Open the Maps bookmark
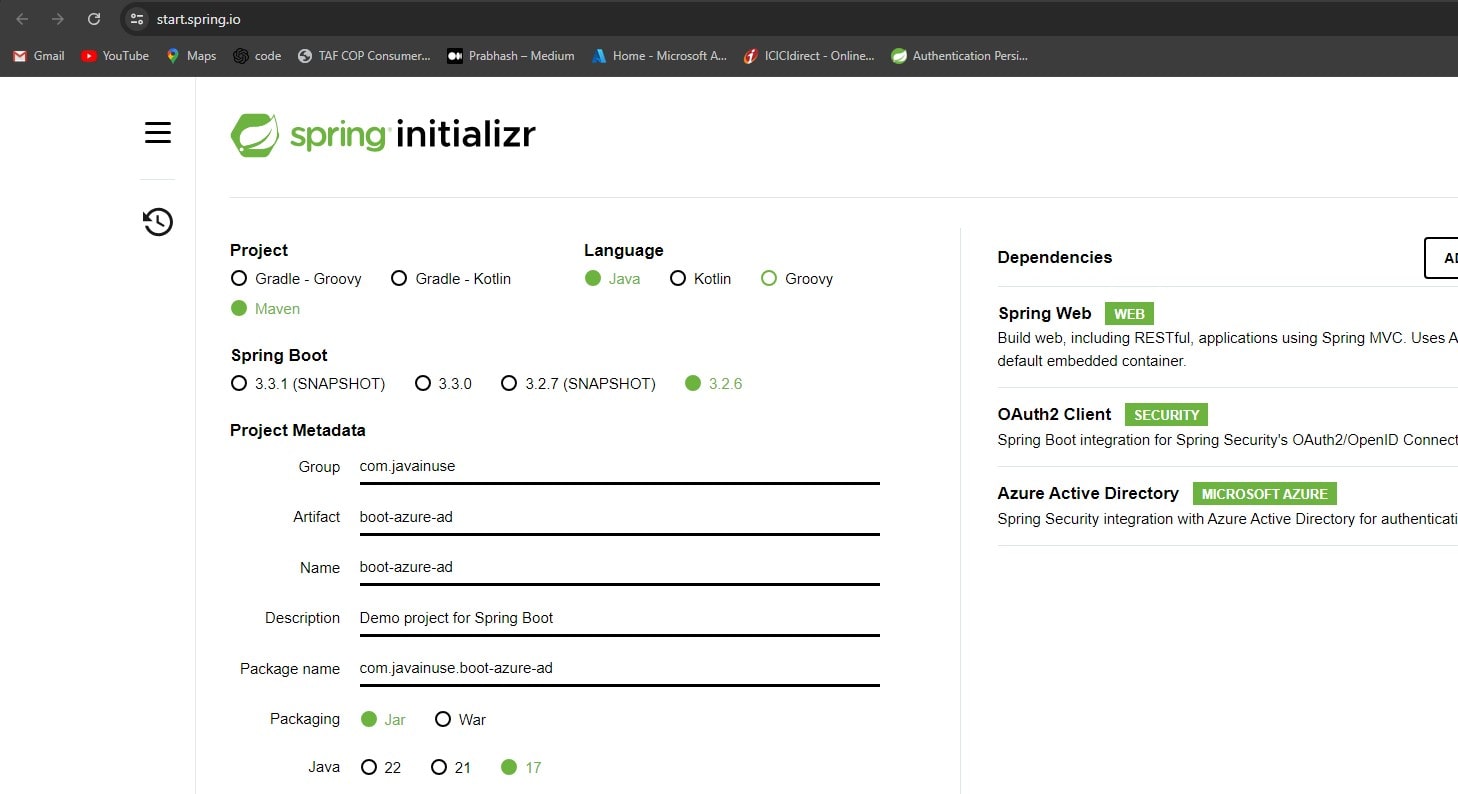 pyautogui.click(x=191, y=56)
